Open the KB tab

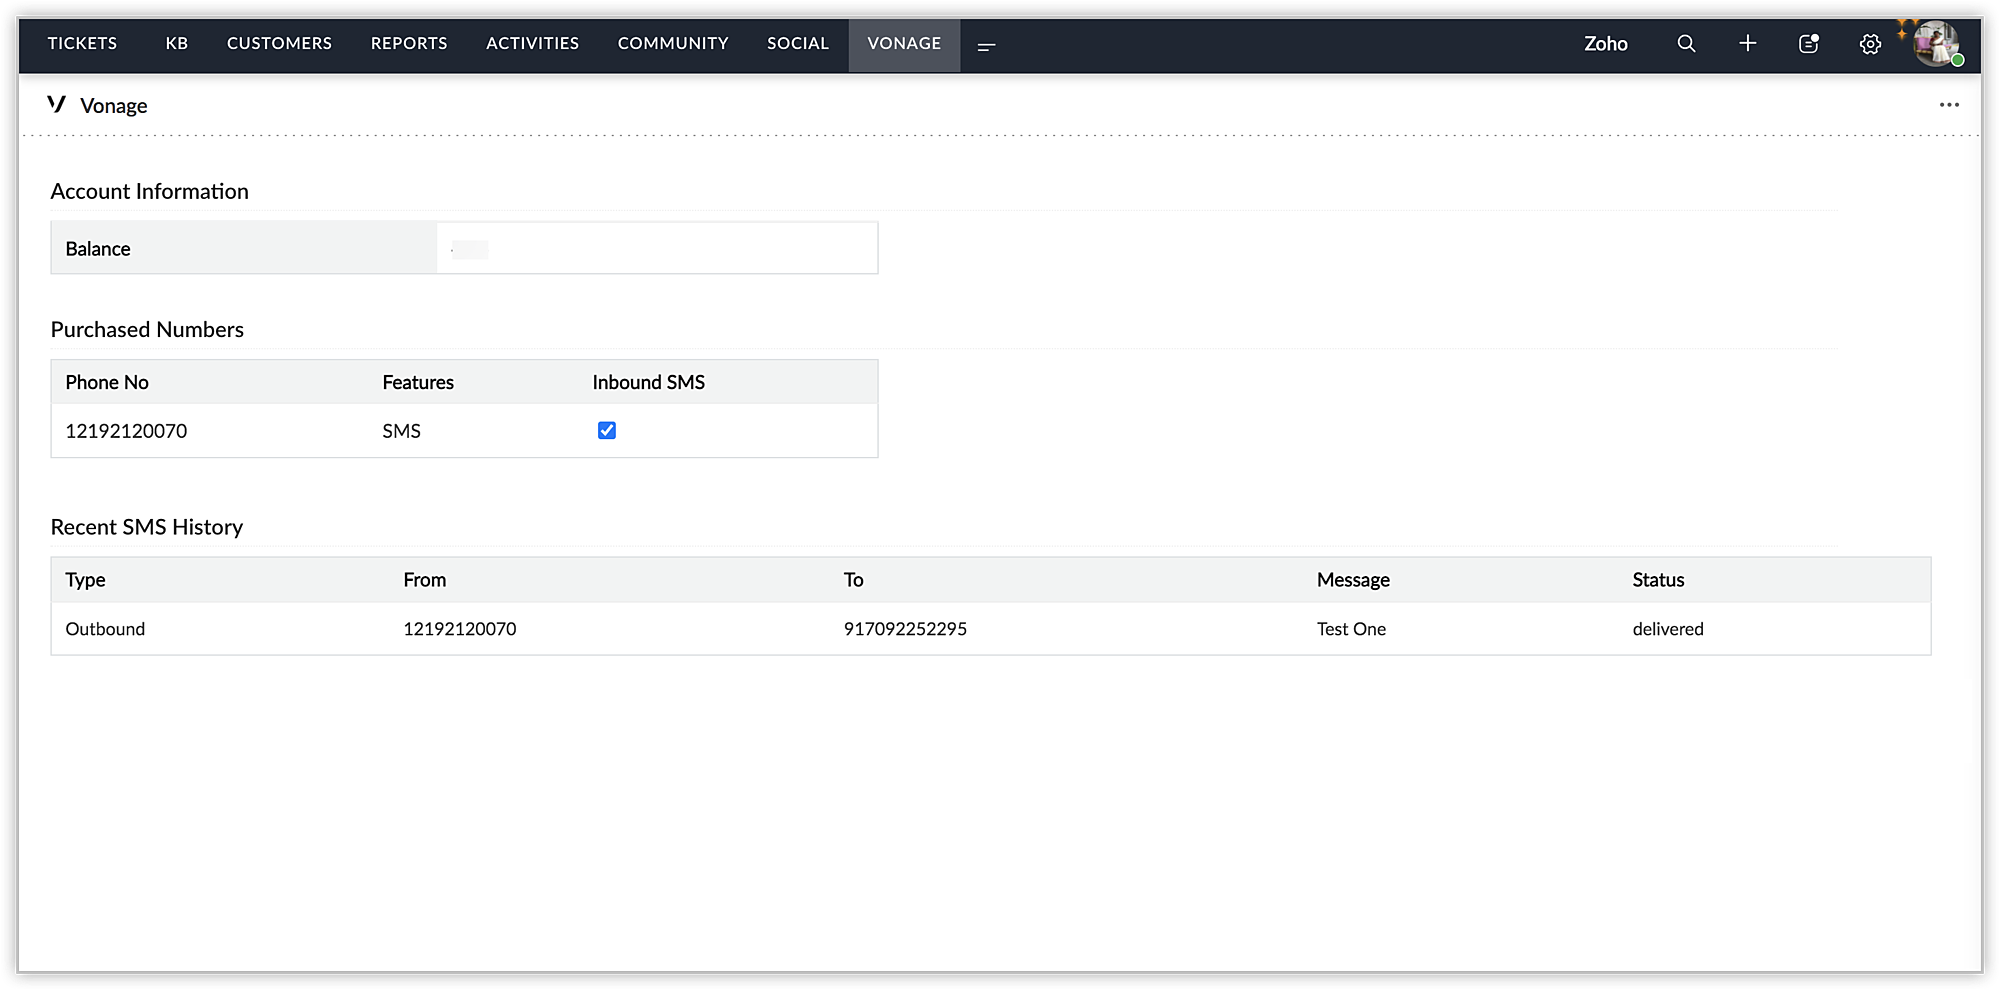tap(177, 44)
